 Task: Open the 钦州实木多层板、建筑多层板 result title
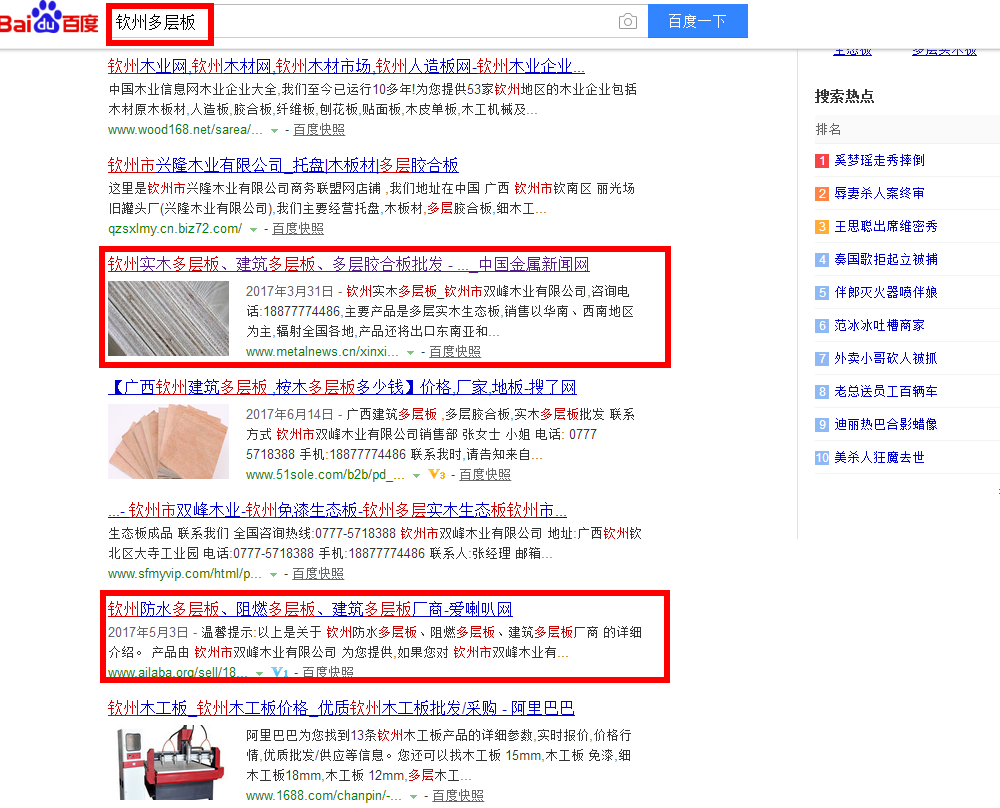(348, 264)
